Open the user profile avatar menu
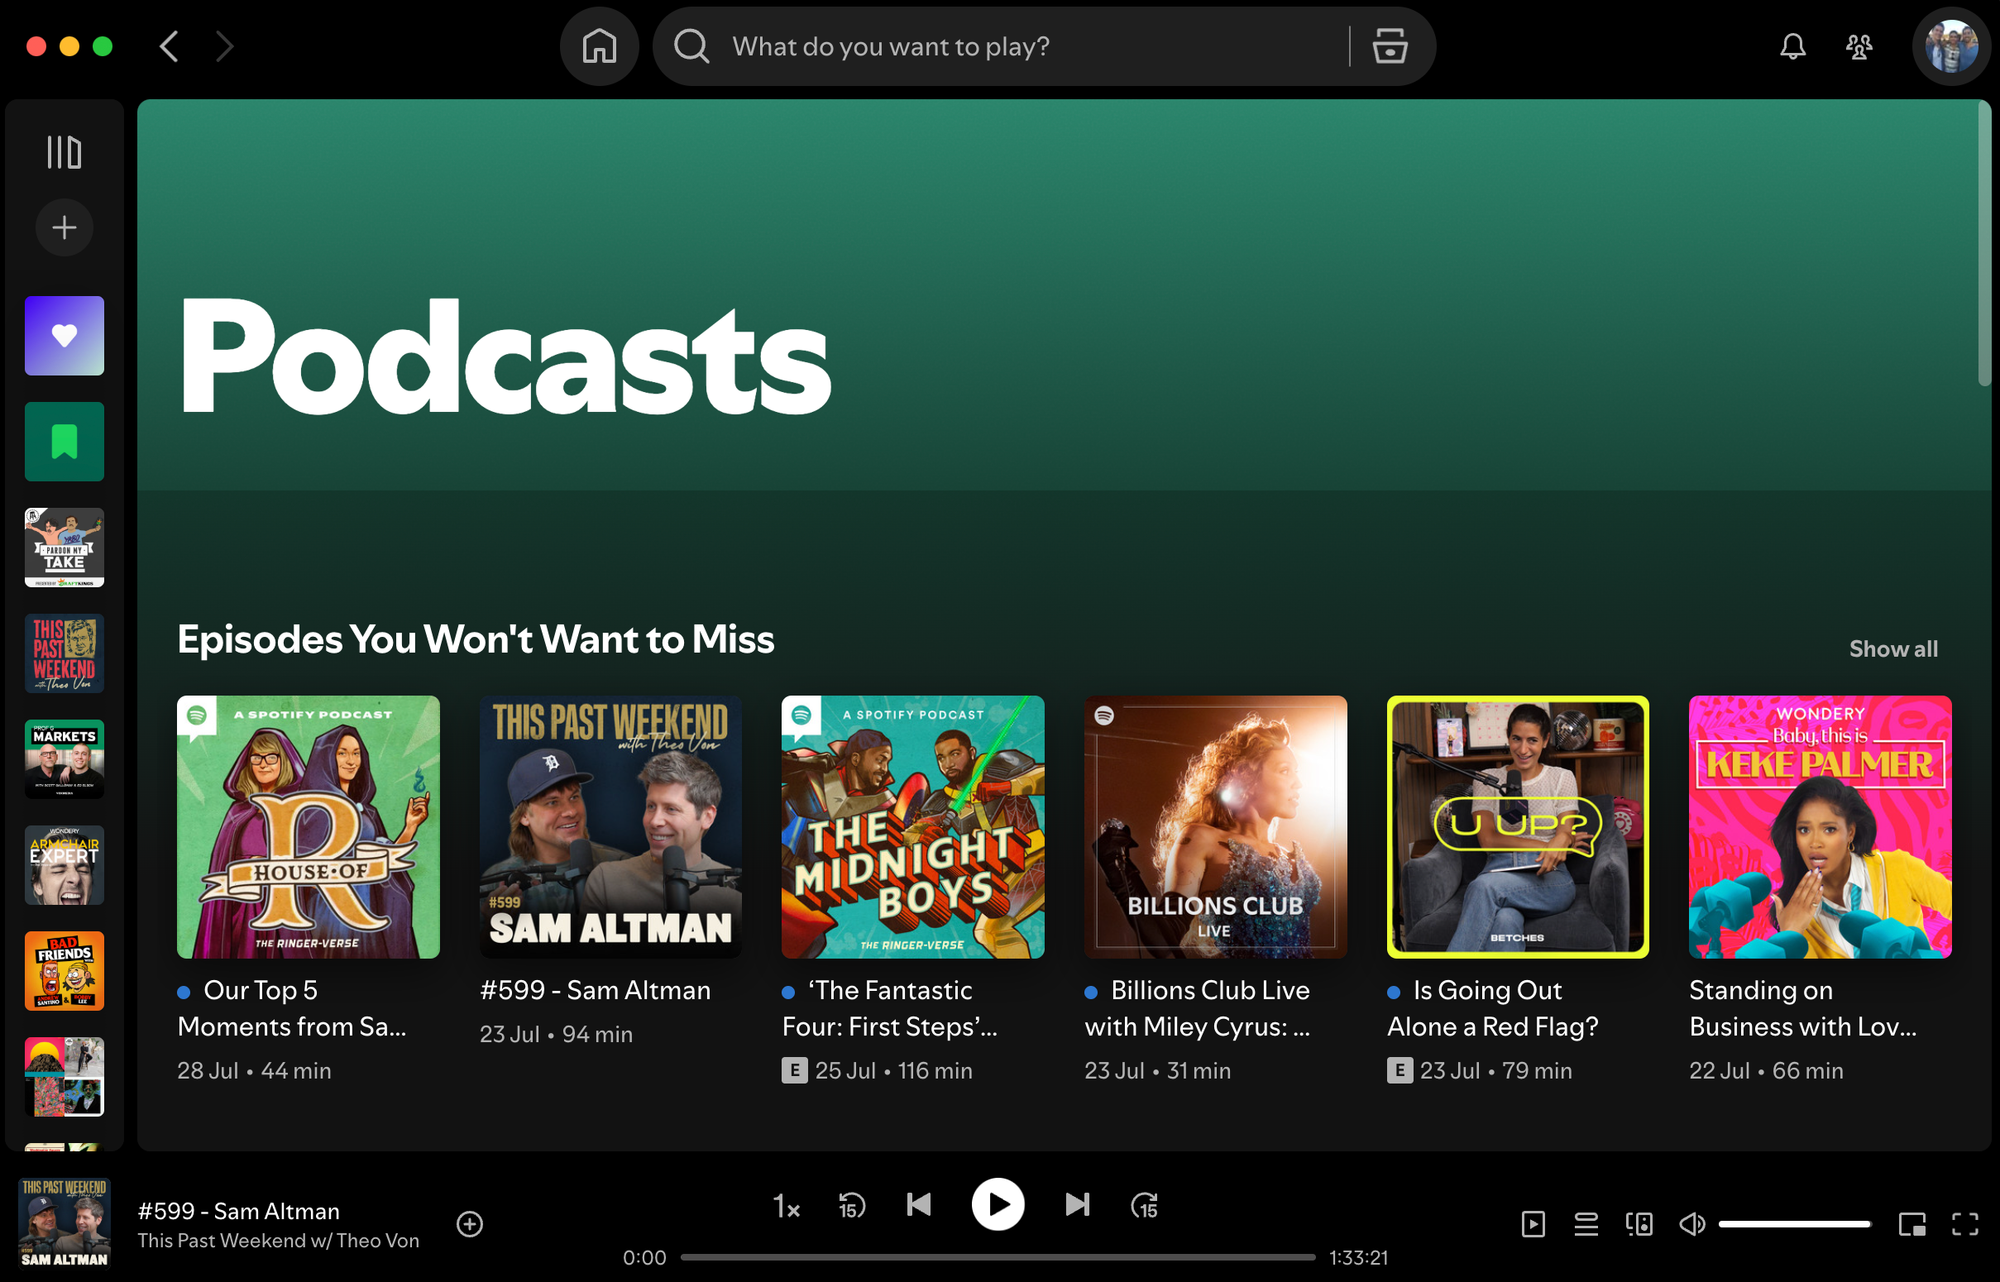This screenshot has height=1282, width=2000. pyautogui.click(x=1951, y=46)
